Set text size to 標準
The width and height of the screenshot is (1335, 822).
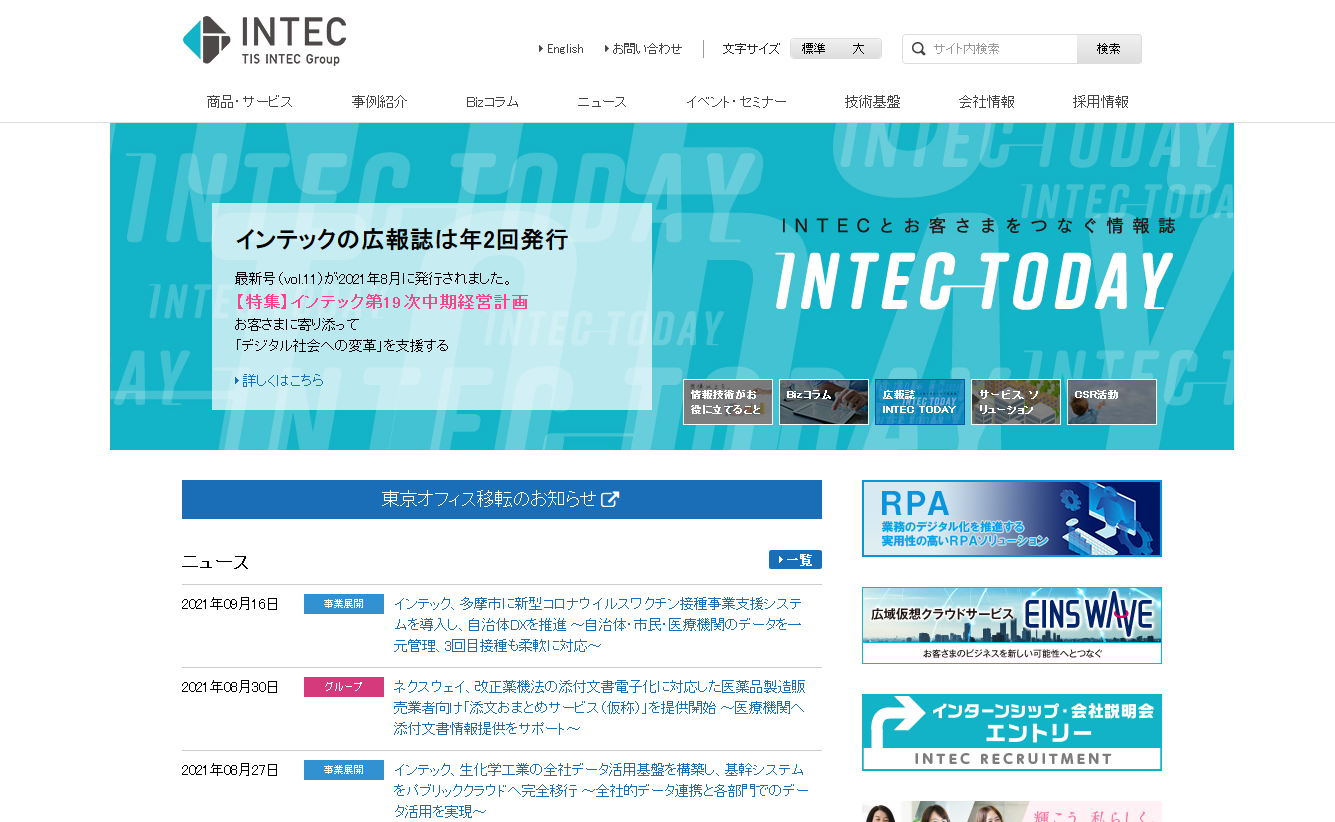pyautogui.click(x=813, y=49)
